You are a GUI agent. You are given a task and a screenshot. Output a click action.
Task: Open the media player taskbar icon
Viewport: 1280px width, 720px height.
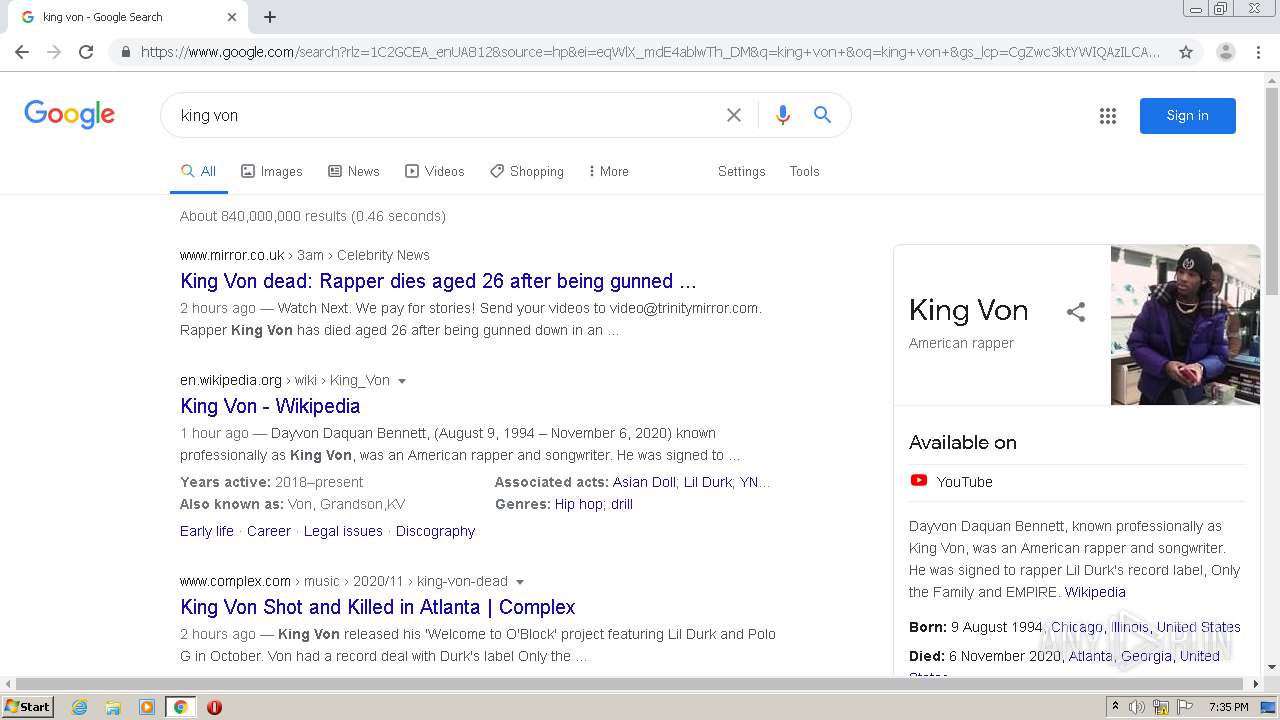coord(147,707)
